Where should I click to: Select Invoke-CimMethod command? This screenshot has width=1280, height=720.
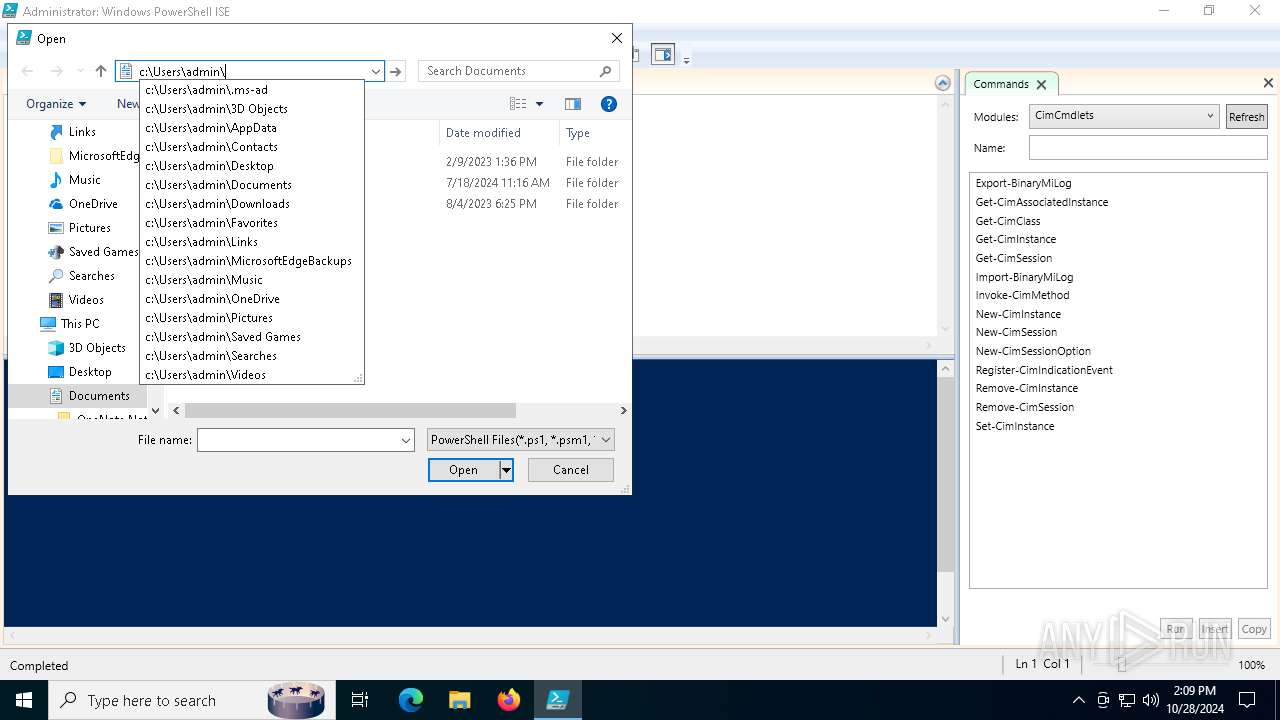pyautogui.click(x=1022, y=296)
